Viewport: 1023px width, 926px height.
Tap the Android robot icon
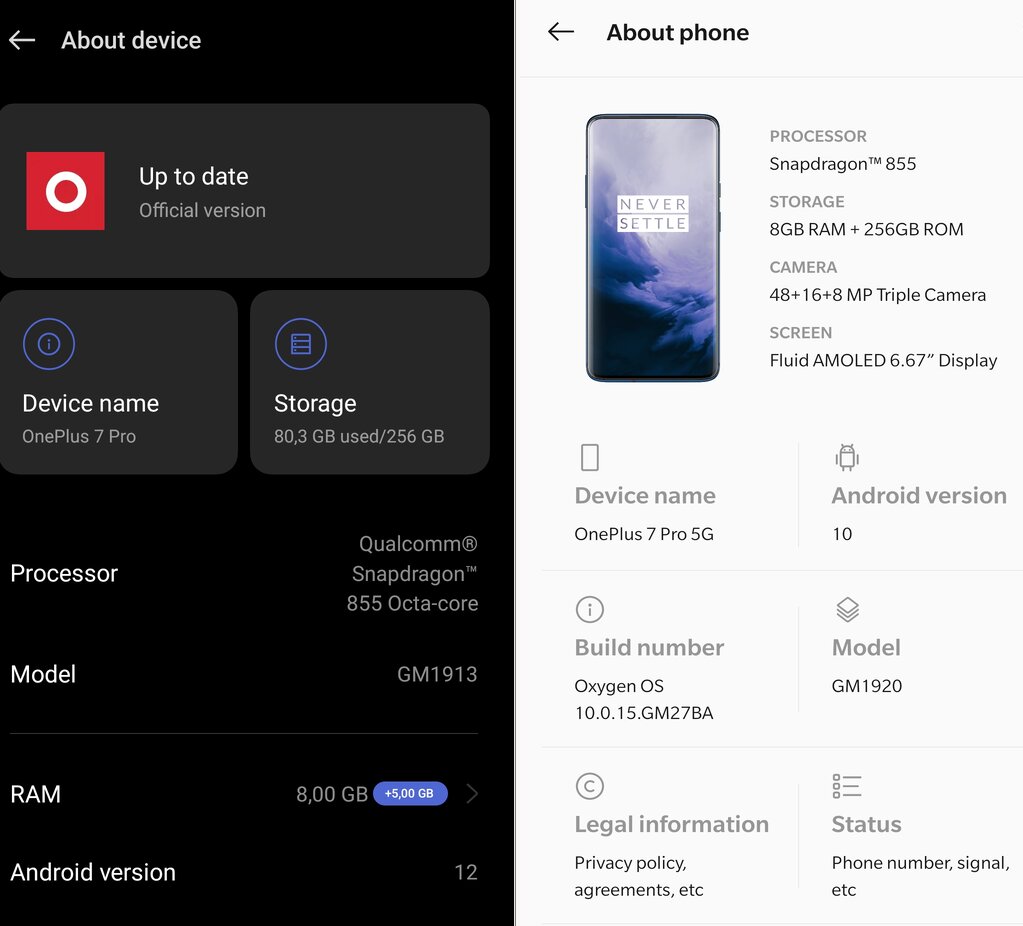coord(847,457)
